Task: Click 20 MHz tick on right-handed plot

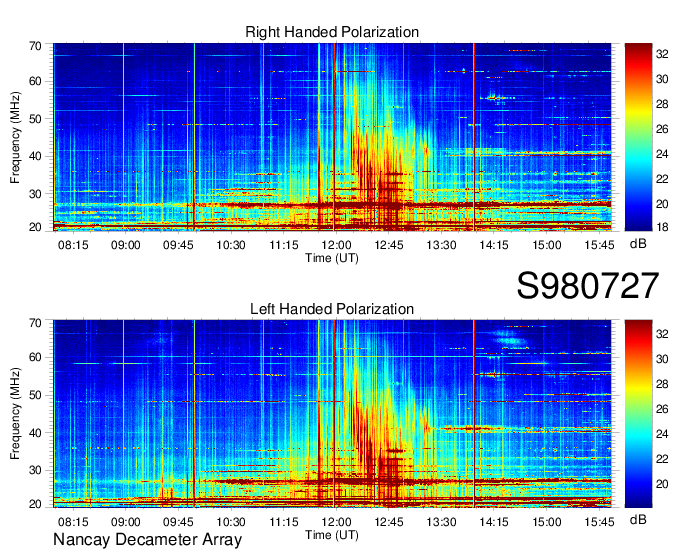Action: click(36, 227)
